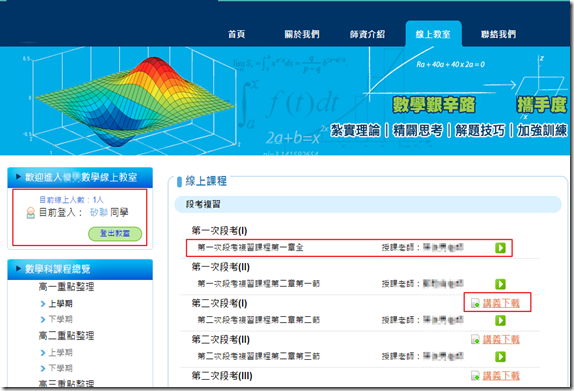This screenshot has width=574, height=391.
Task: Open 師資介紹 menu item
Action: pos(367,34)
